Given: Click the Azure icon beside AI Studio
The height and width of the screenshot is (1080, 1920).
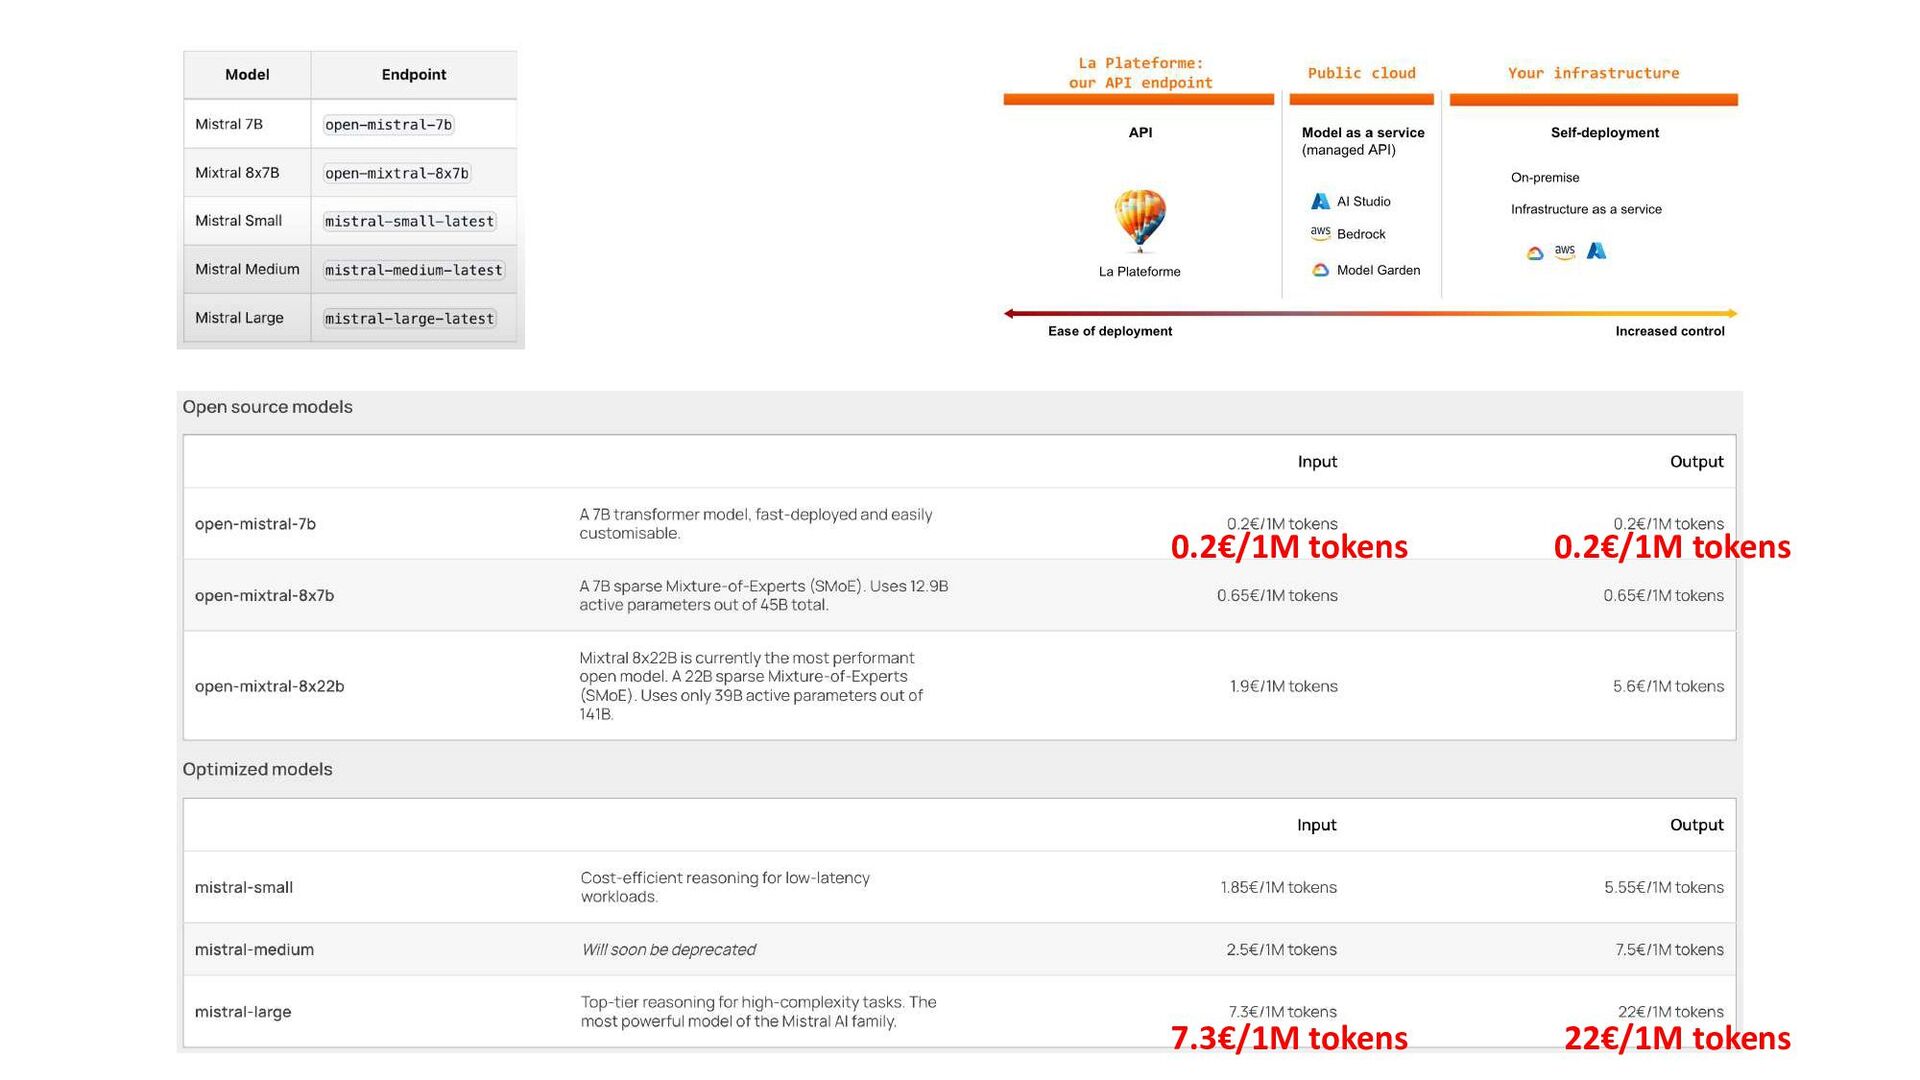Looking at the screenshot, I should point(1320,201).
